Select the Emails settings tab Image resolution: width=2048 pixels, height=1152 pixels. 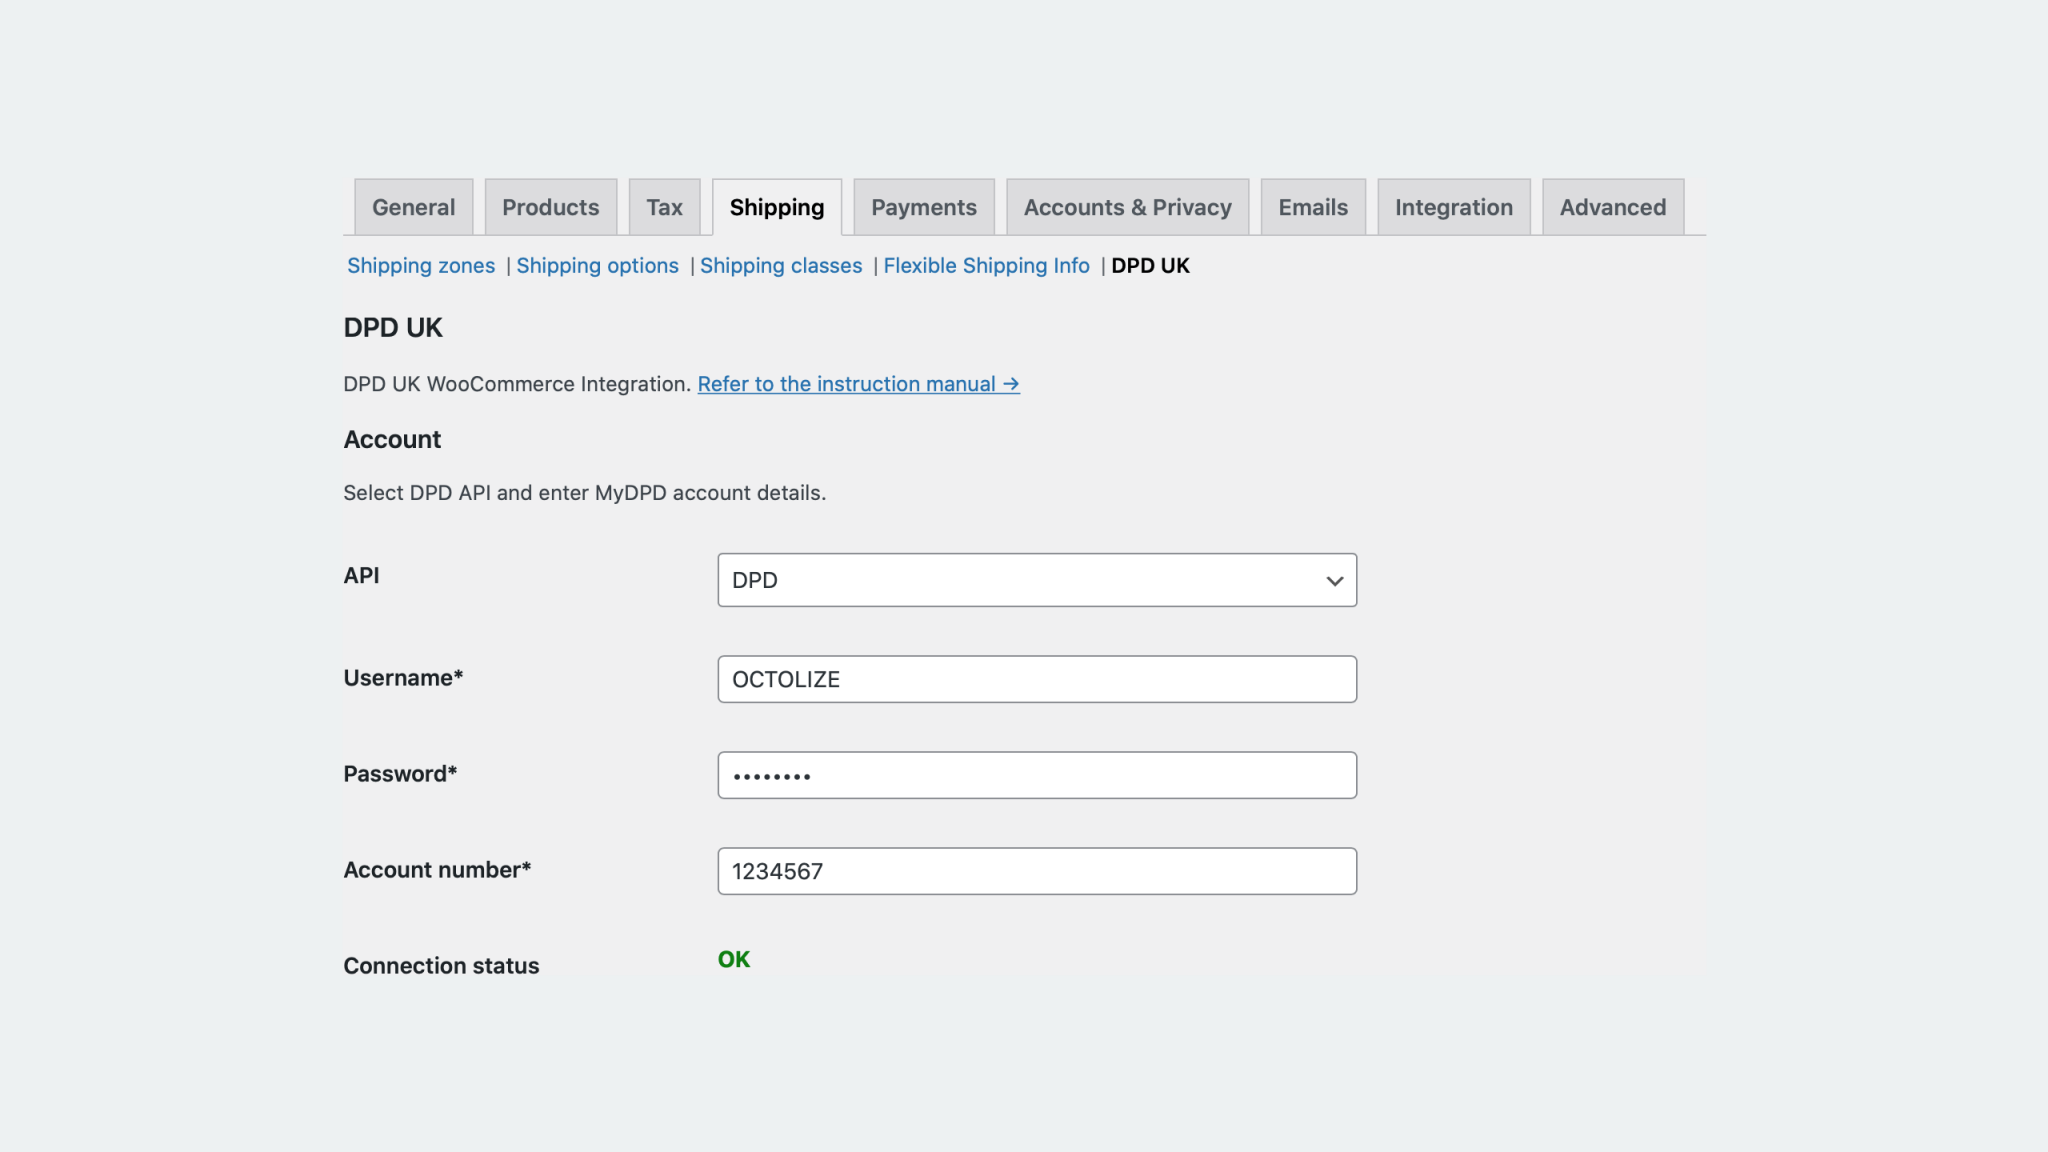(x=1313, y=207)
